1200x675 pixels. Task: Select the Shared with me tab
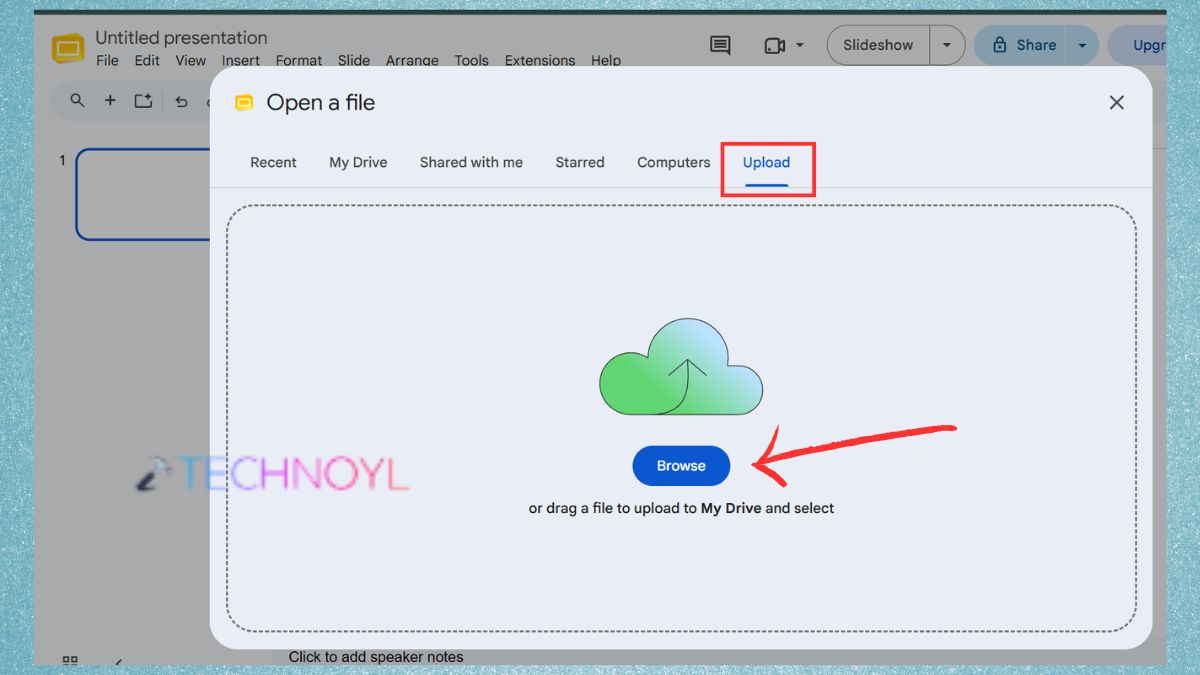pyautogui.click(x=471, y=162)
